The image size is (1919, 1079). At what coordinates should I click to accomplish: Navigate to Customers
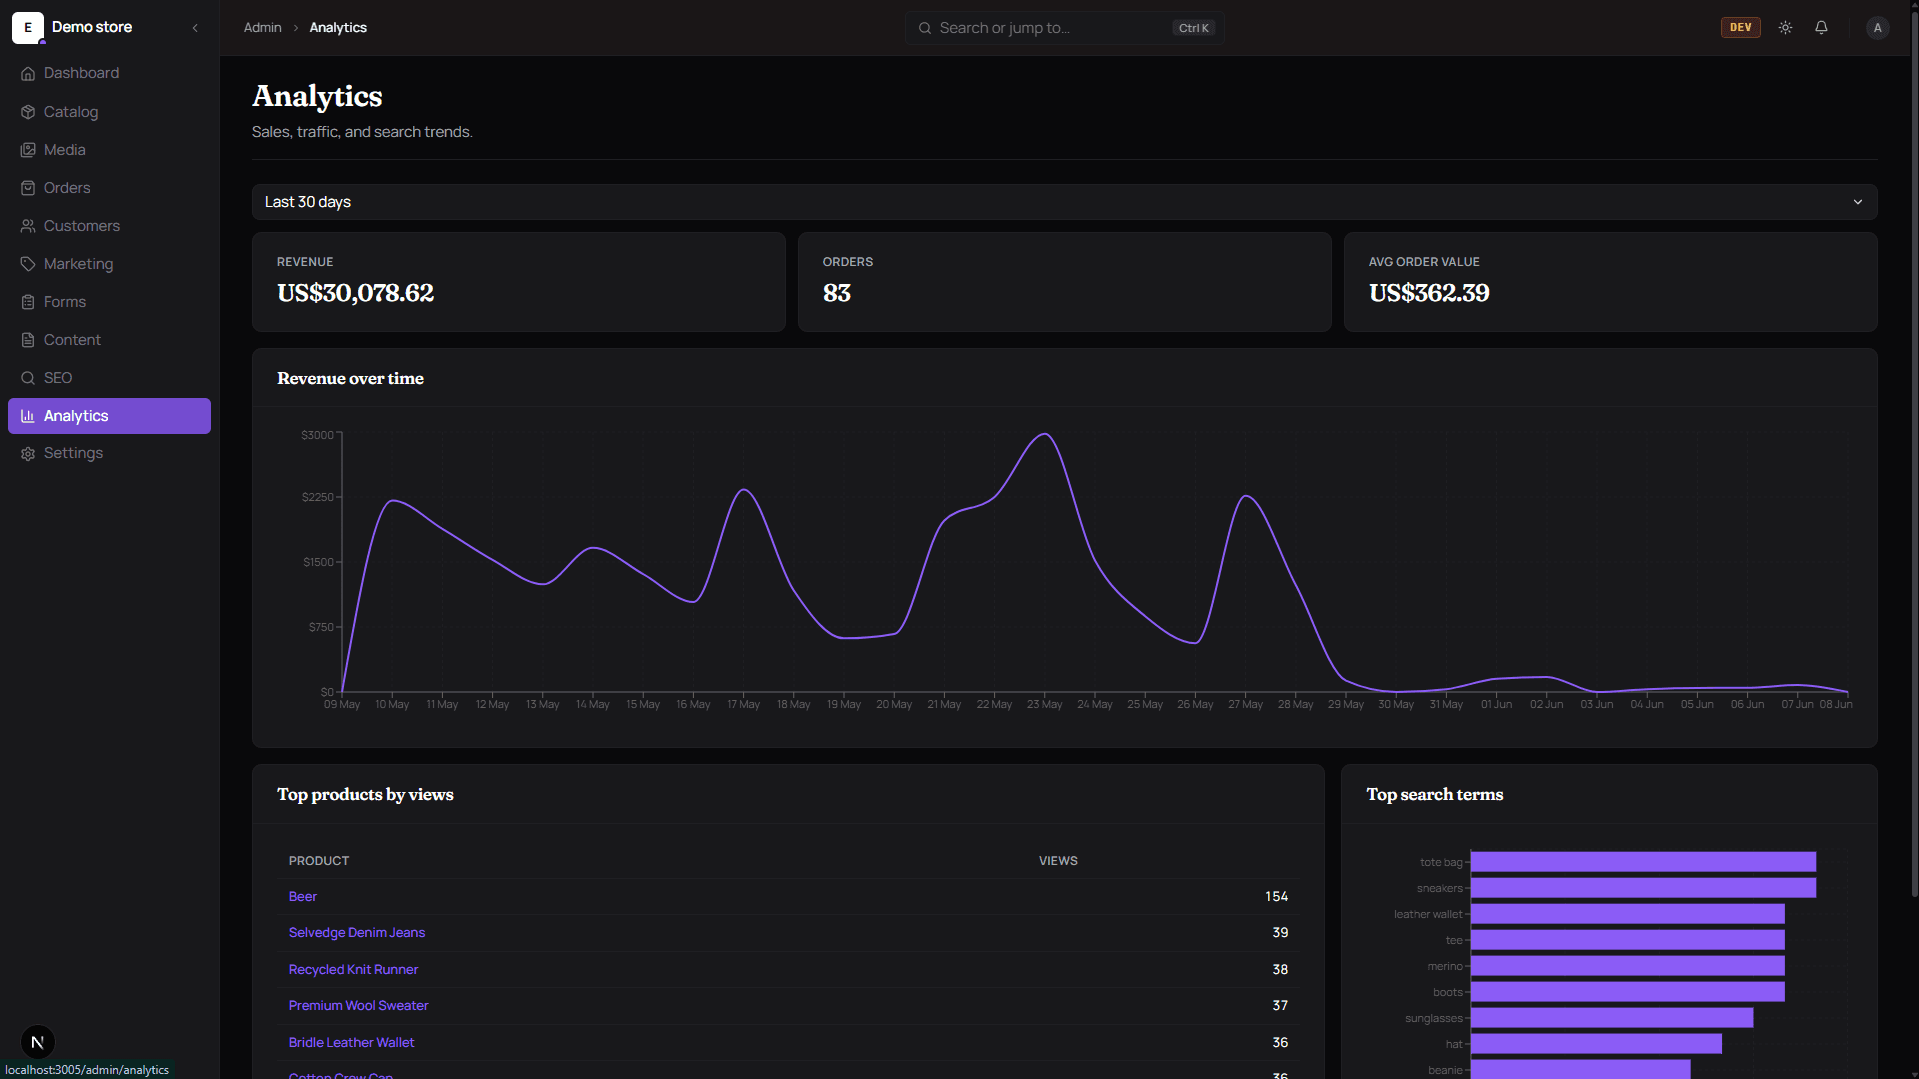click(x=109, y=226)
